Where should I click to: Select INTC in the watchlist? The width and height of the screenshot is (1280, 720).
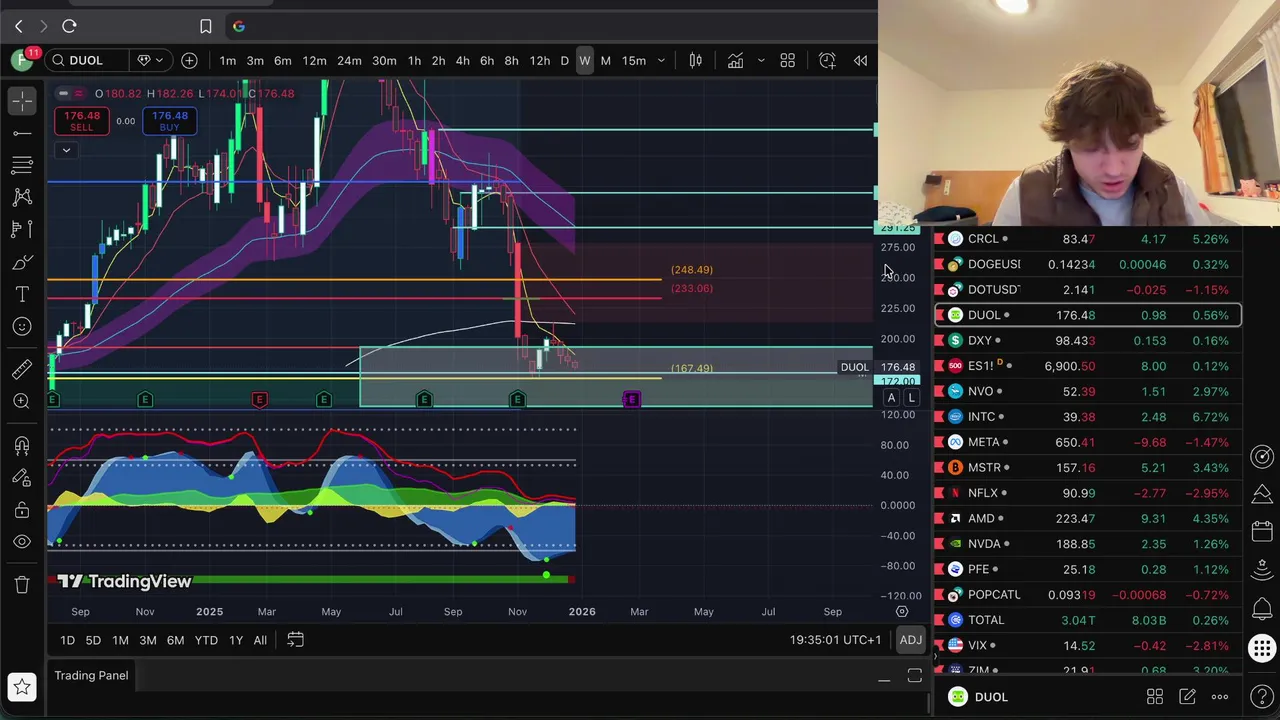click(1088, 417)
